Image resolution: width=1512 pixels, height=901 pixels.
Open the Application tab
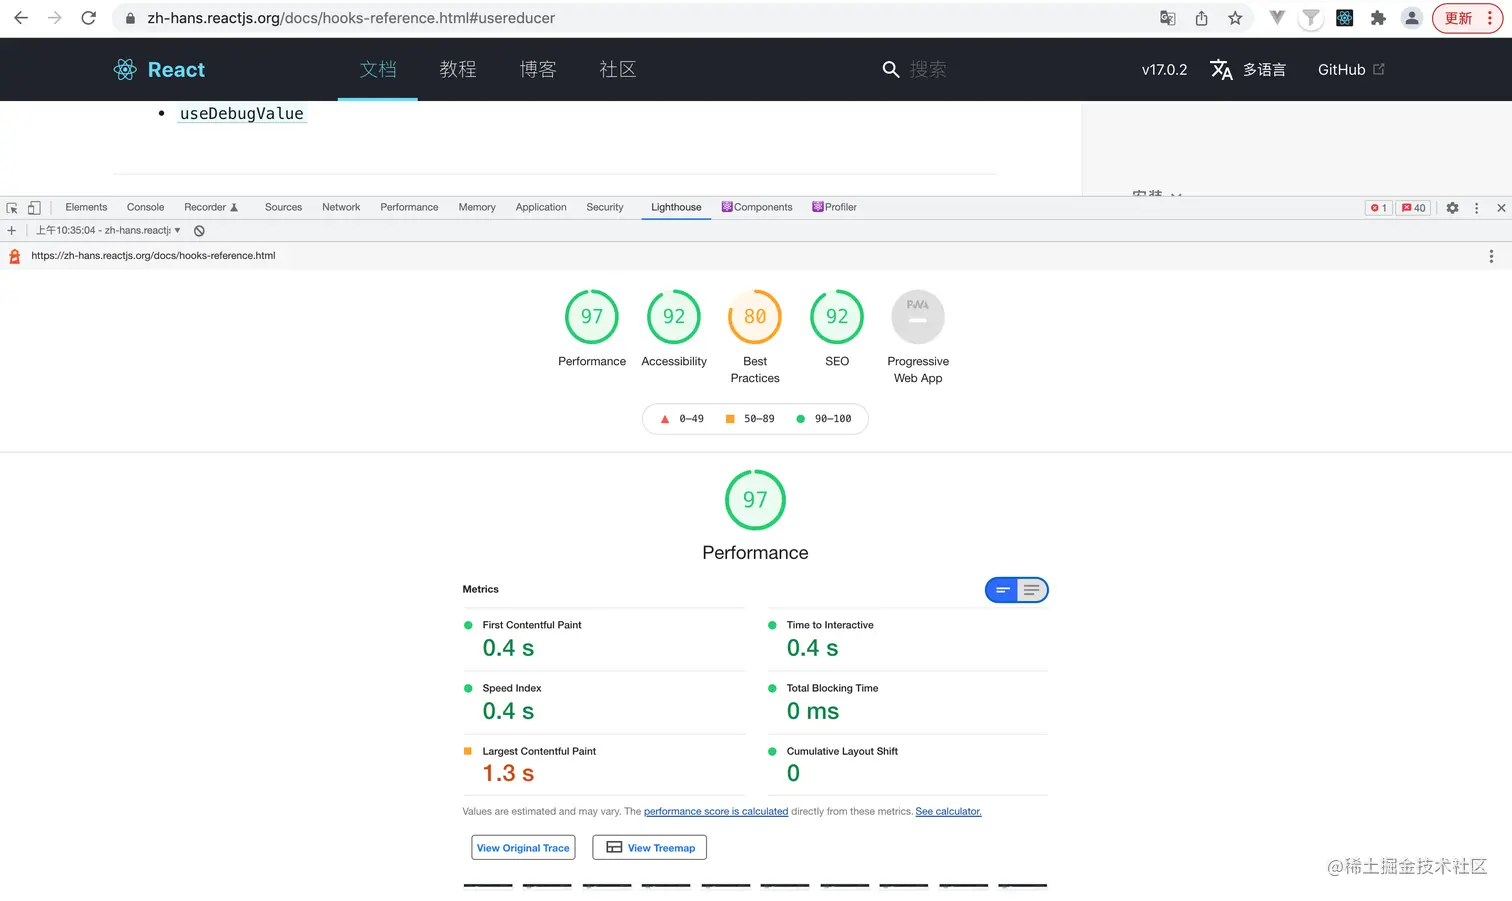click(x=541, y=208)
